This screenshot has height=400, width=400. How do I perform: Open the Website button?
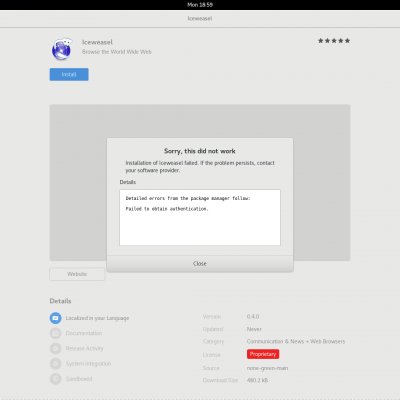77,274
